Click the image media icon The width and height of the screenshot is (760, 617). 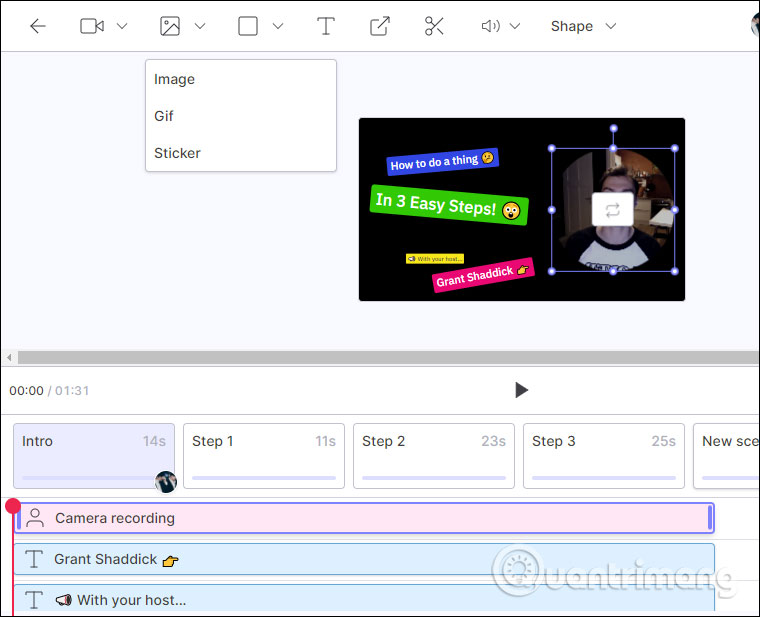(x=170, y=27)
